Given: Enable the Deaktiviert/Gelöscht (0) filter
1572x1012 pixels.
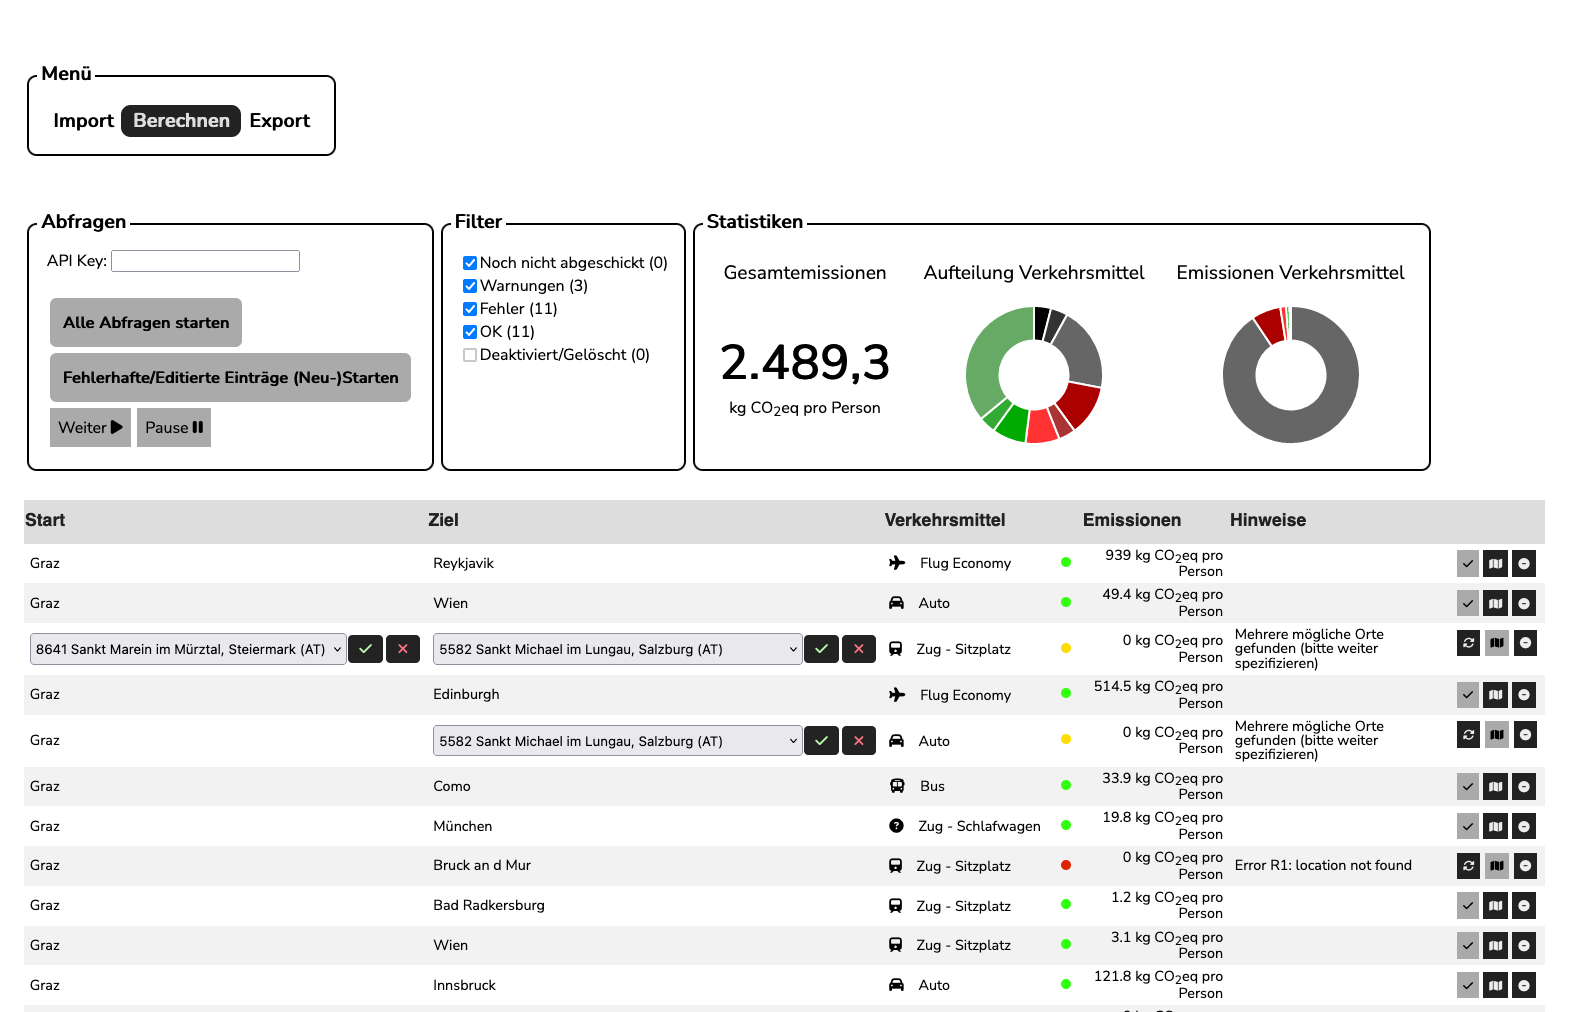Looking at the screenshot, I should click(x=470, y=355).
